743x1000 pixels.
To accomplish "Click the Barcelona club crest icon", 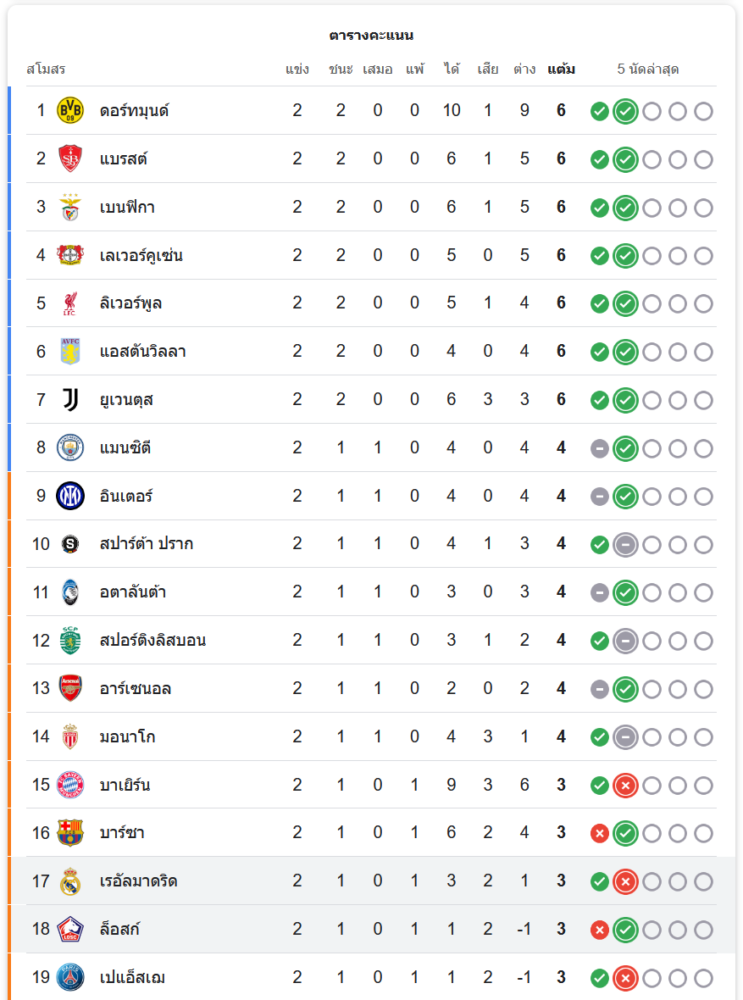I will [x=70, y=833].
